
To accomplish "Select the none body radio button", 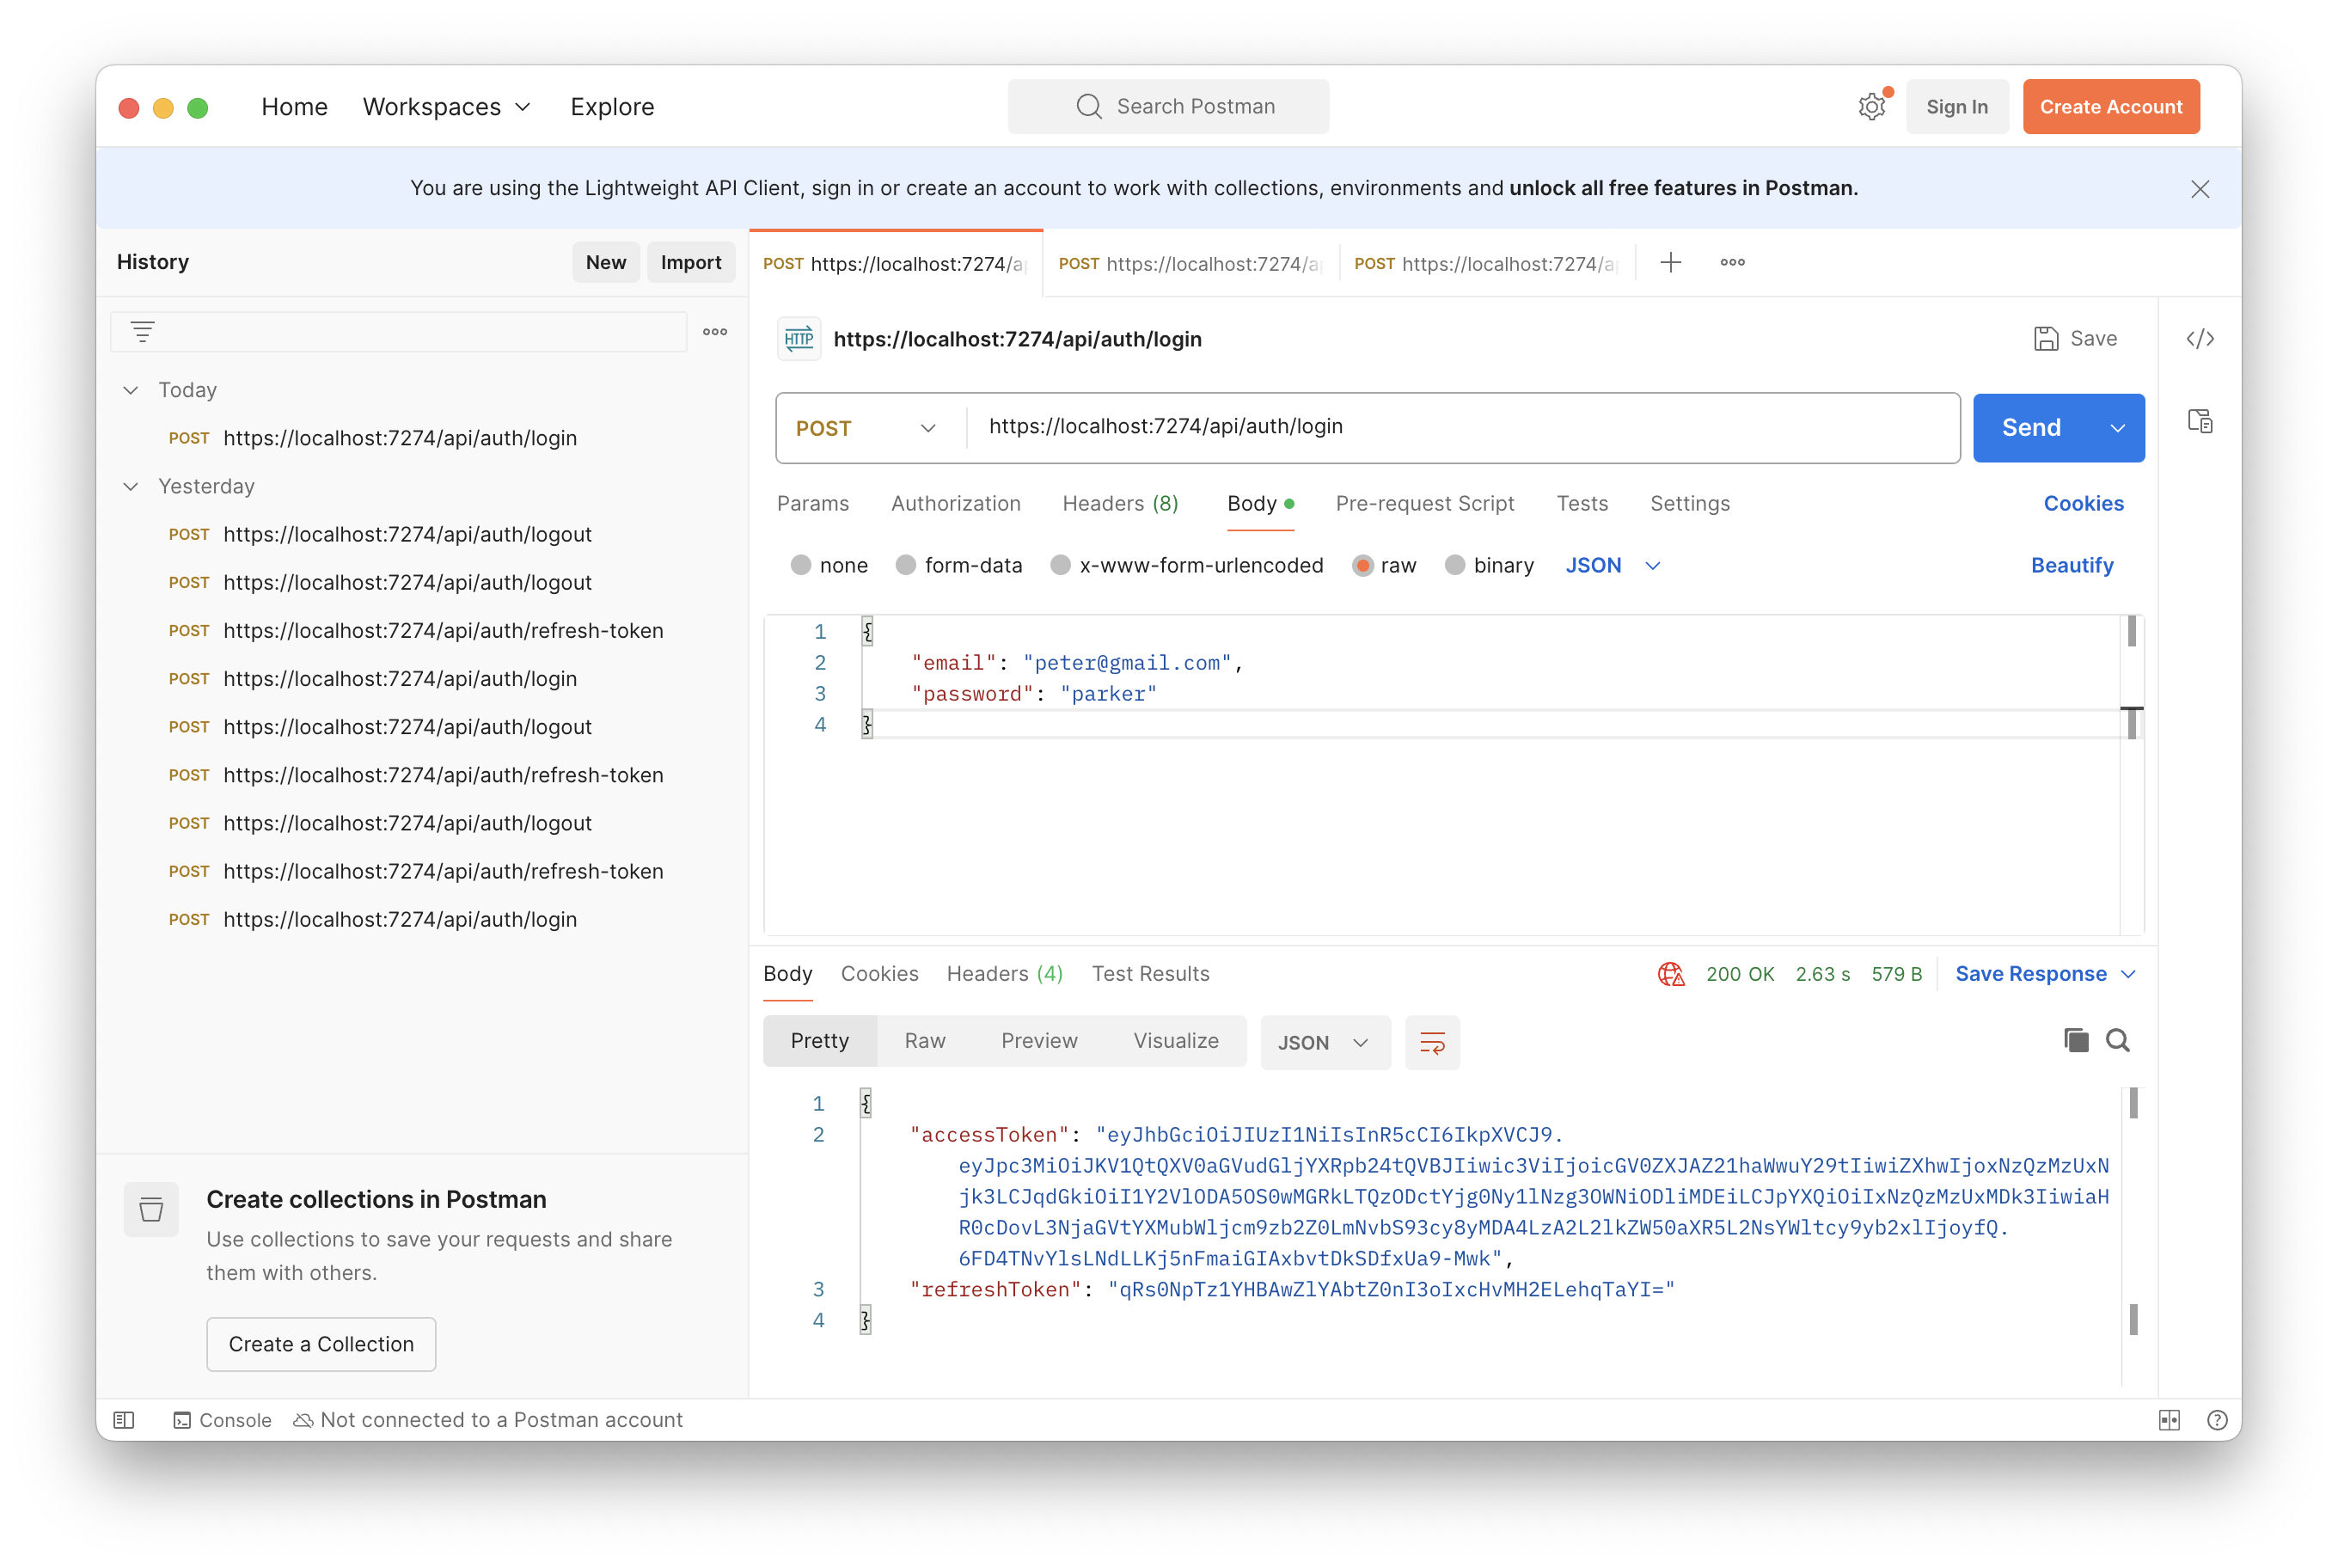I will [x=801, y=566].
